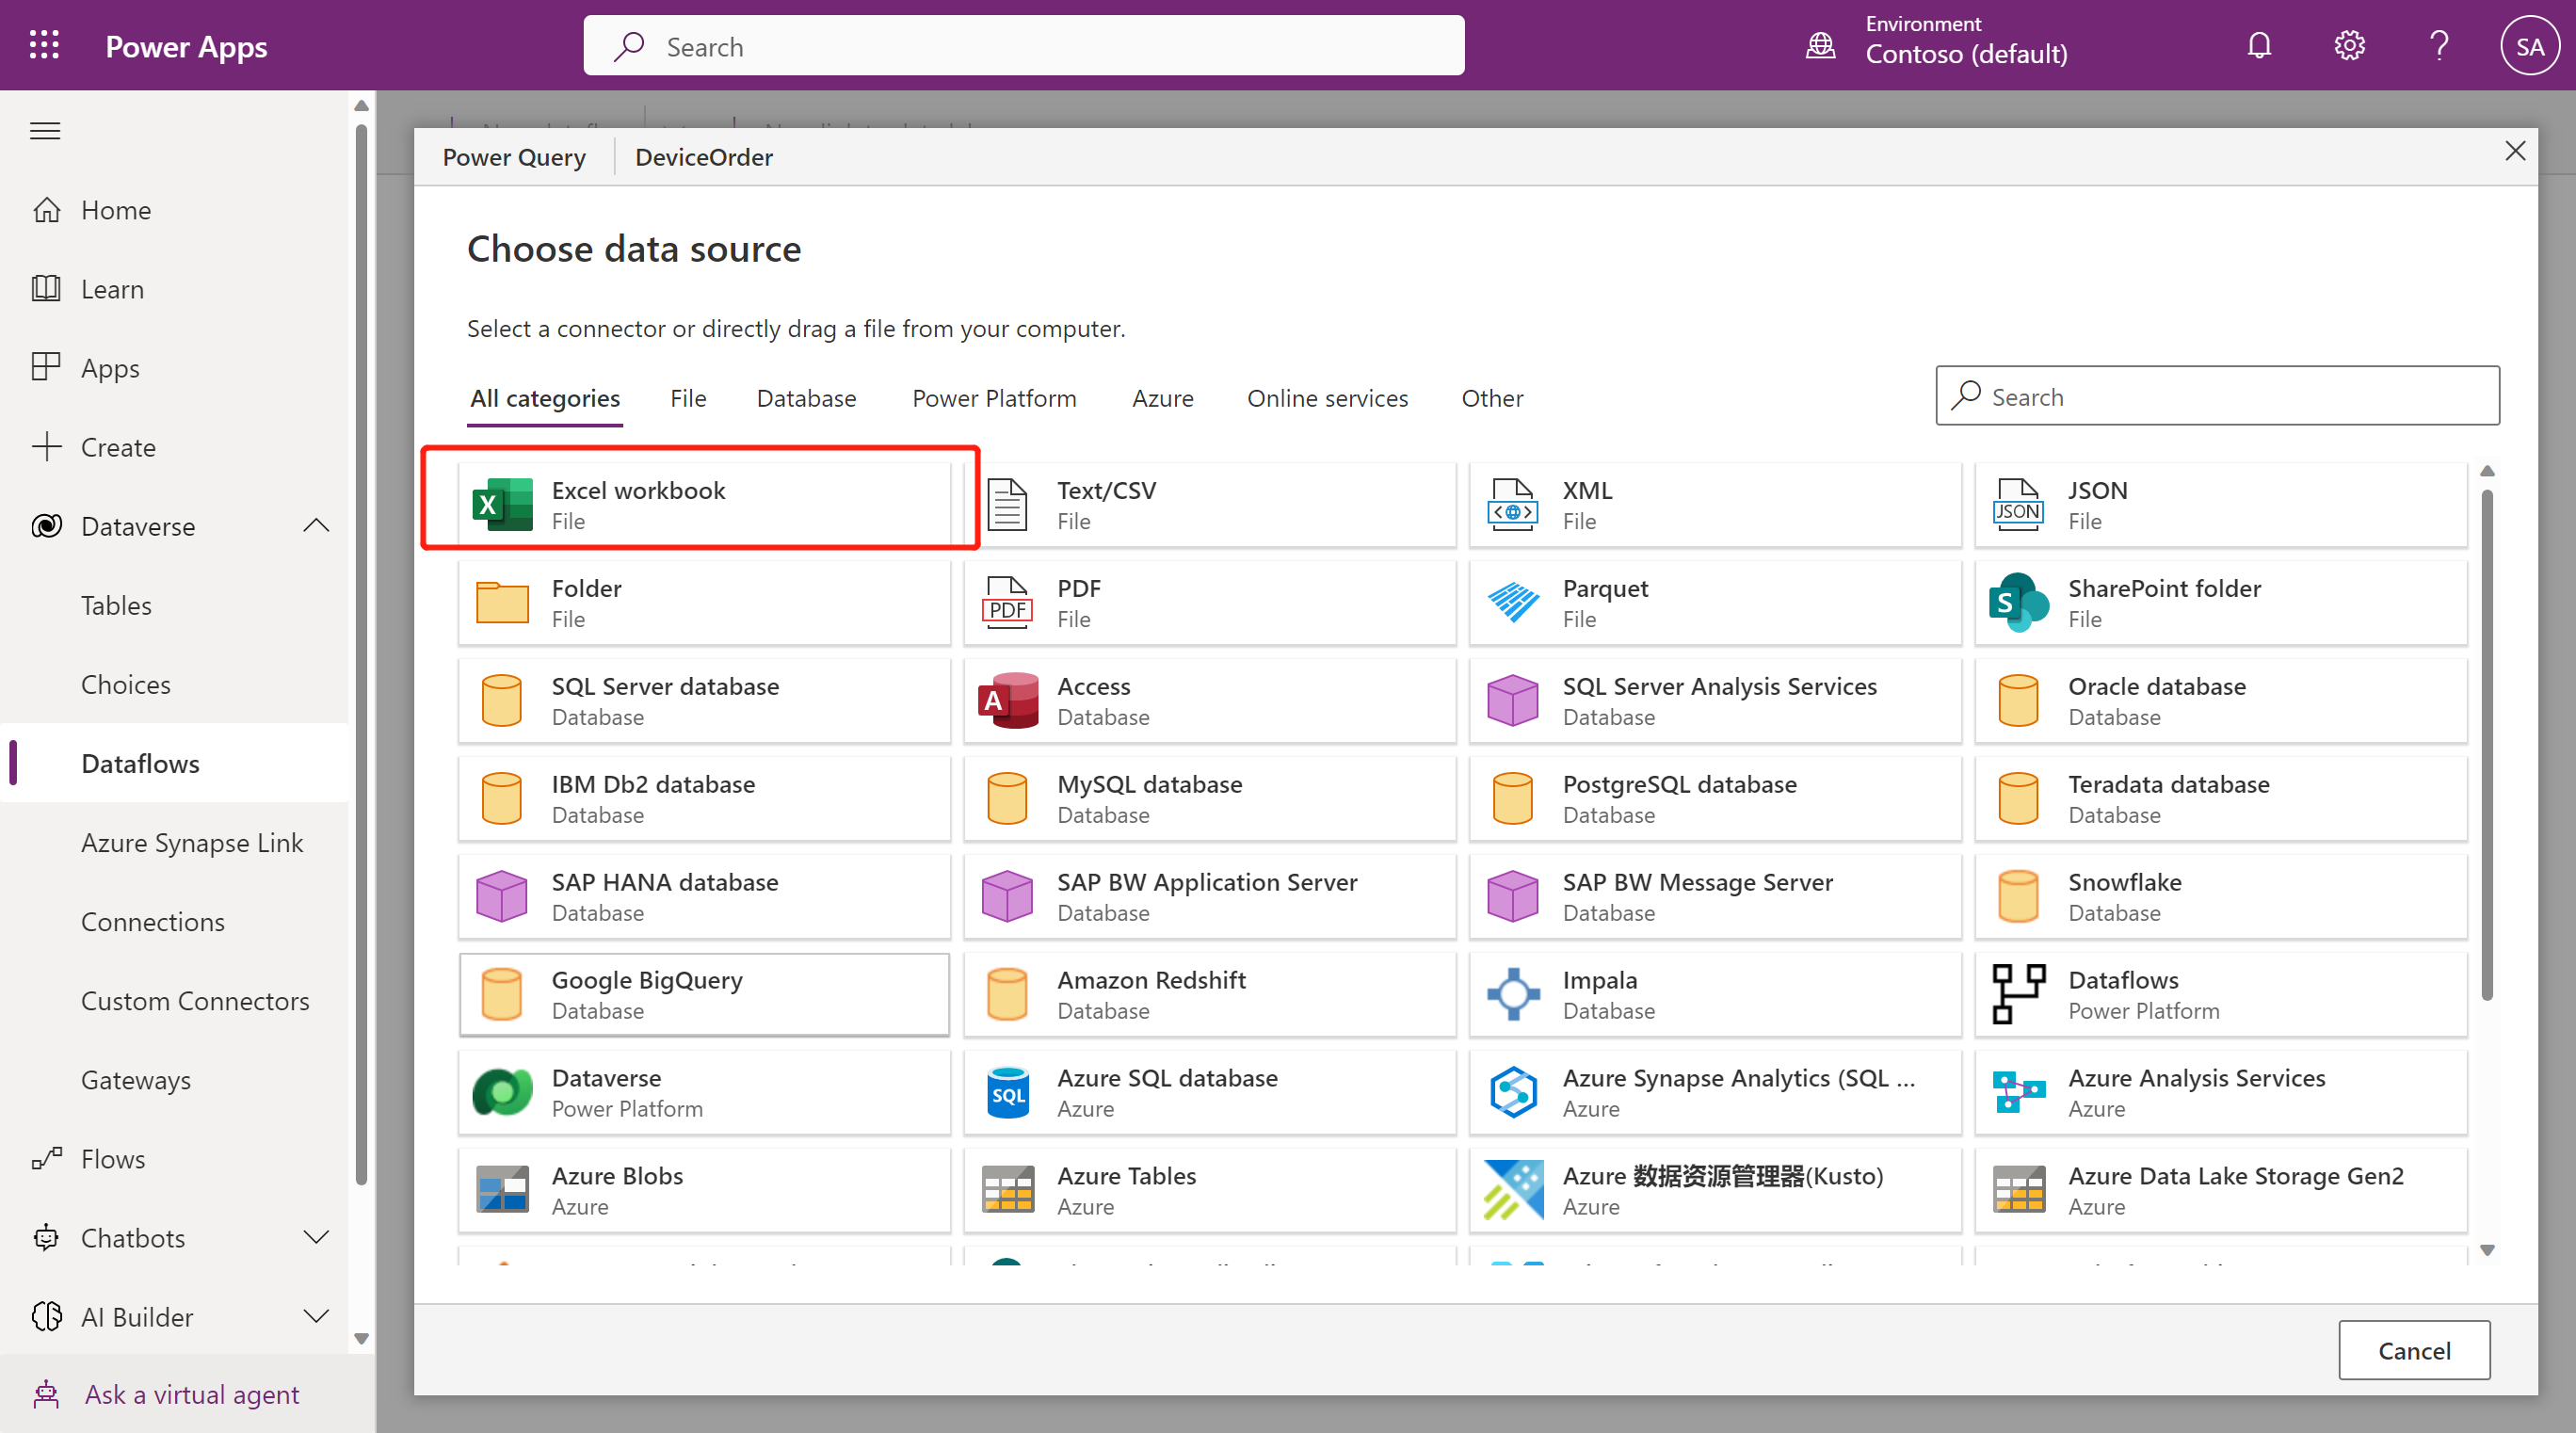
Task: Select the Excel workbook connector icon
Action: [x=502, y=503]
